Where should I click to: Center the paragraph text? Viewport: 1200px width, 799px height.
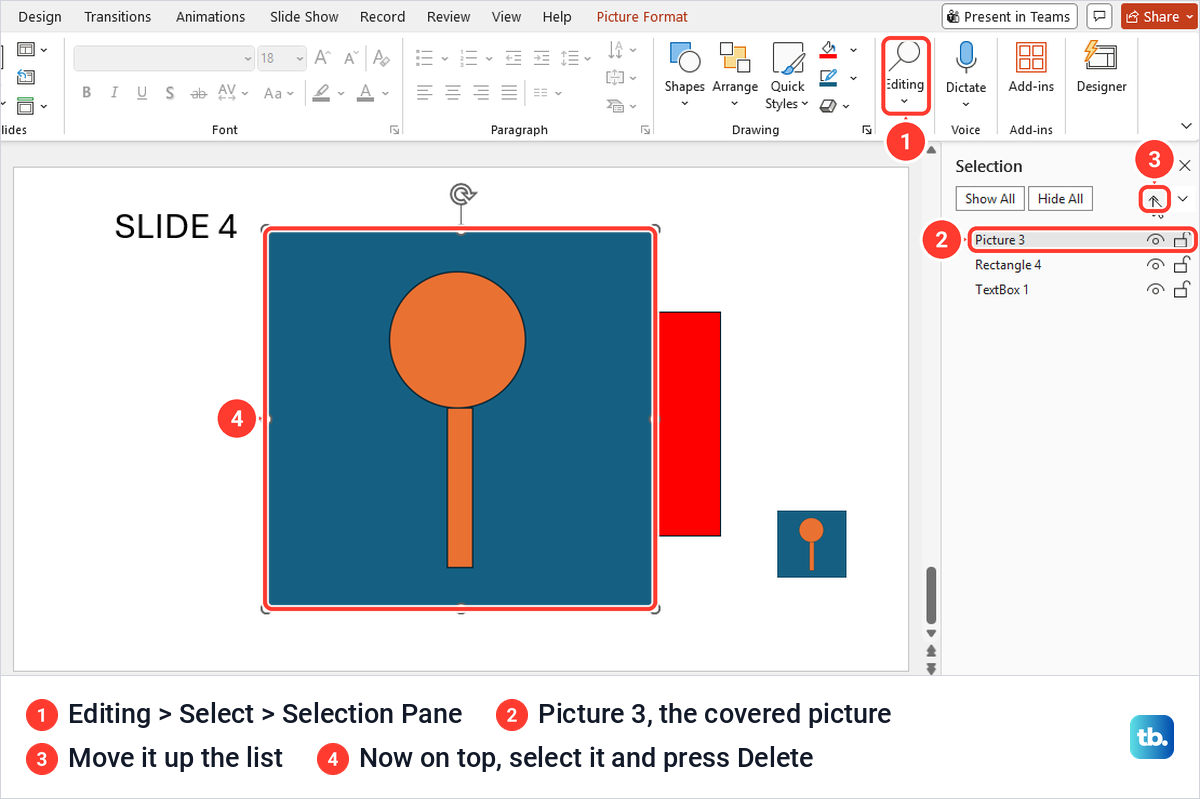click(453, 93)
